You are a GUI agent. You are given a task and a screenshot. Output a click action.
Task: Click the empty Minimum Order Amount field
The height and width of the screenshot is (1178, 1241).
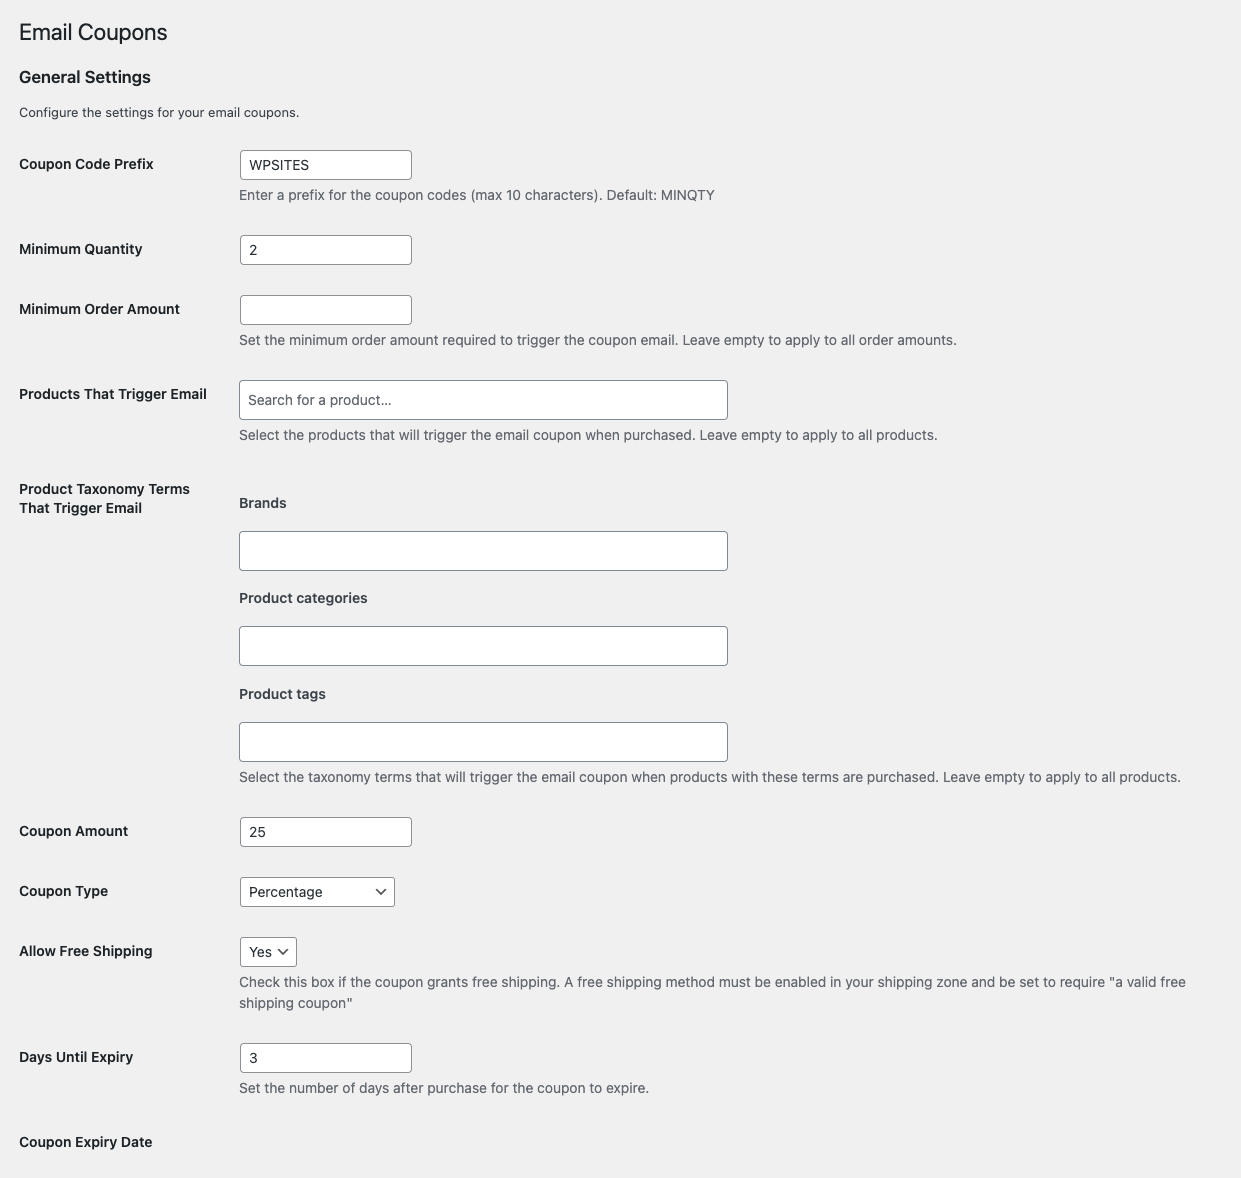click(325, 310)
